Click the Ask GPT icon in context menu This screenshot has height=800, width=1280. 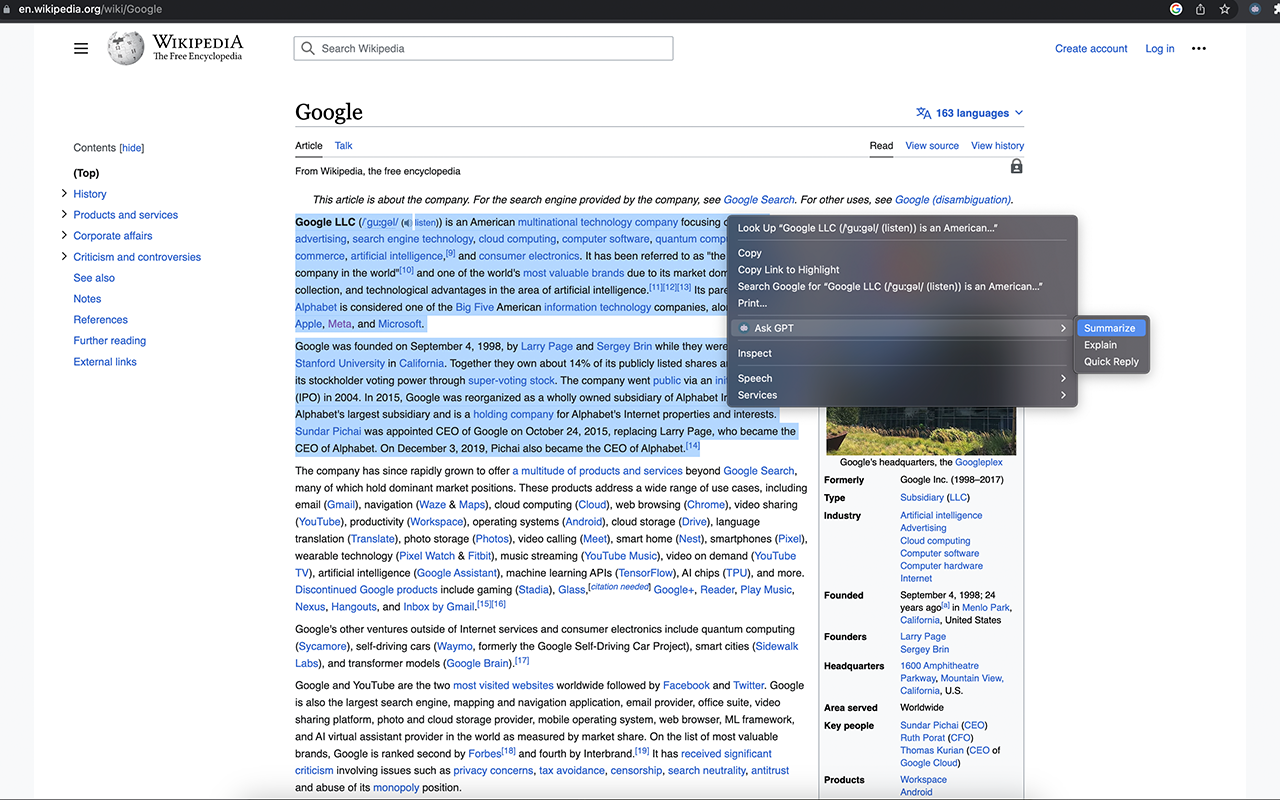click(x=744, y=328)
